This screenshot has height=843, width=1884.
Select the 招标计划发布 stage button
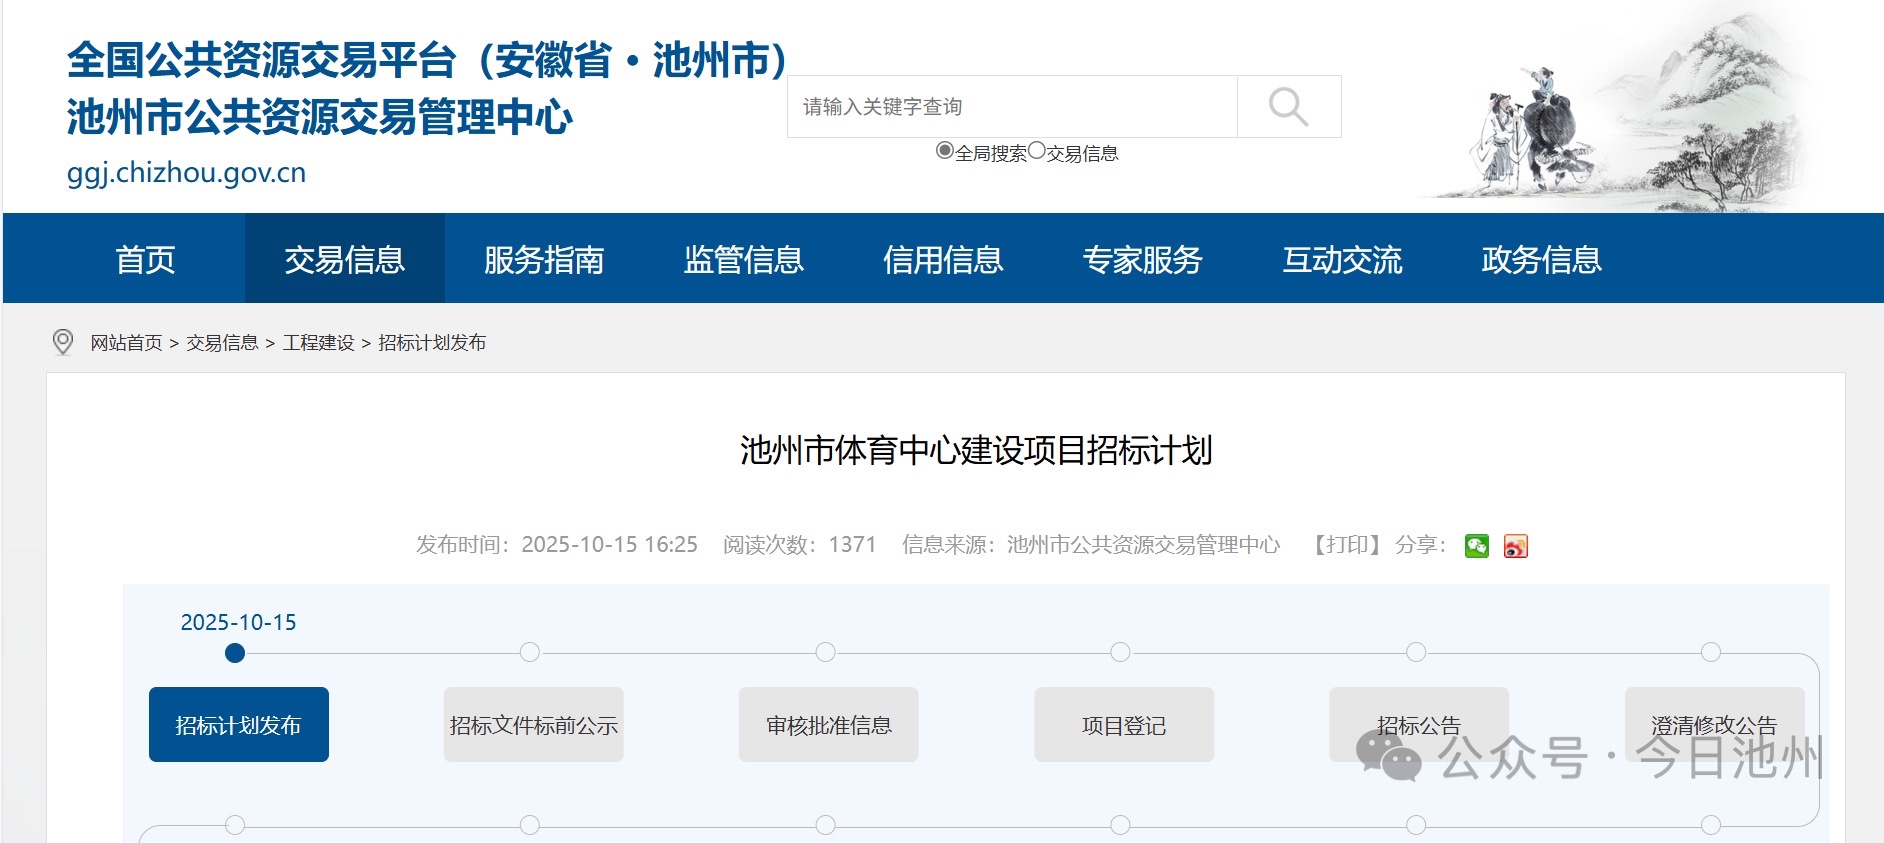pos(238,725)
